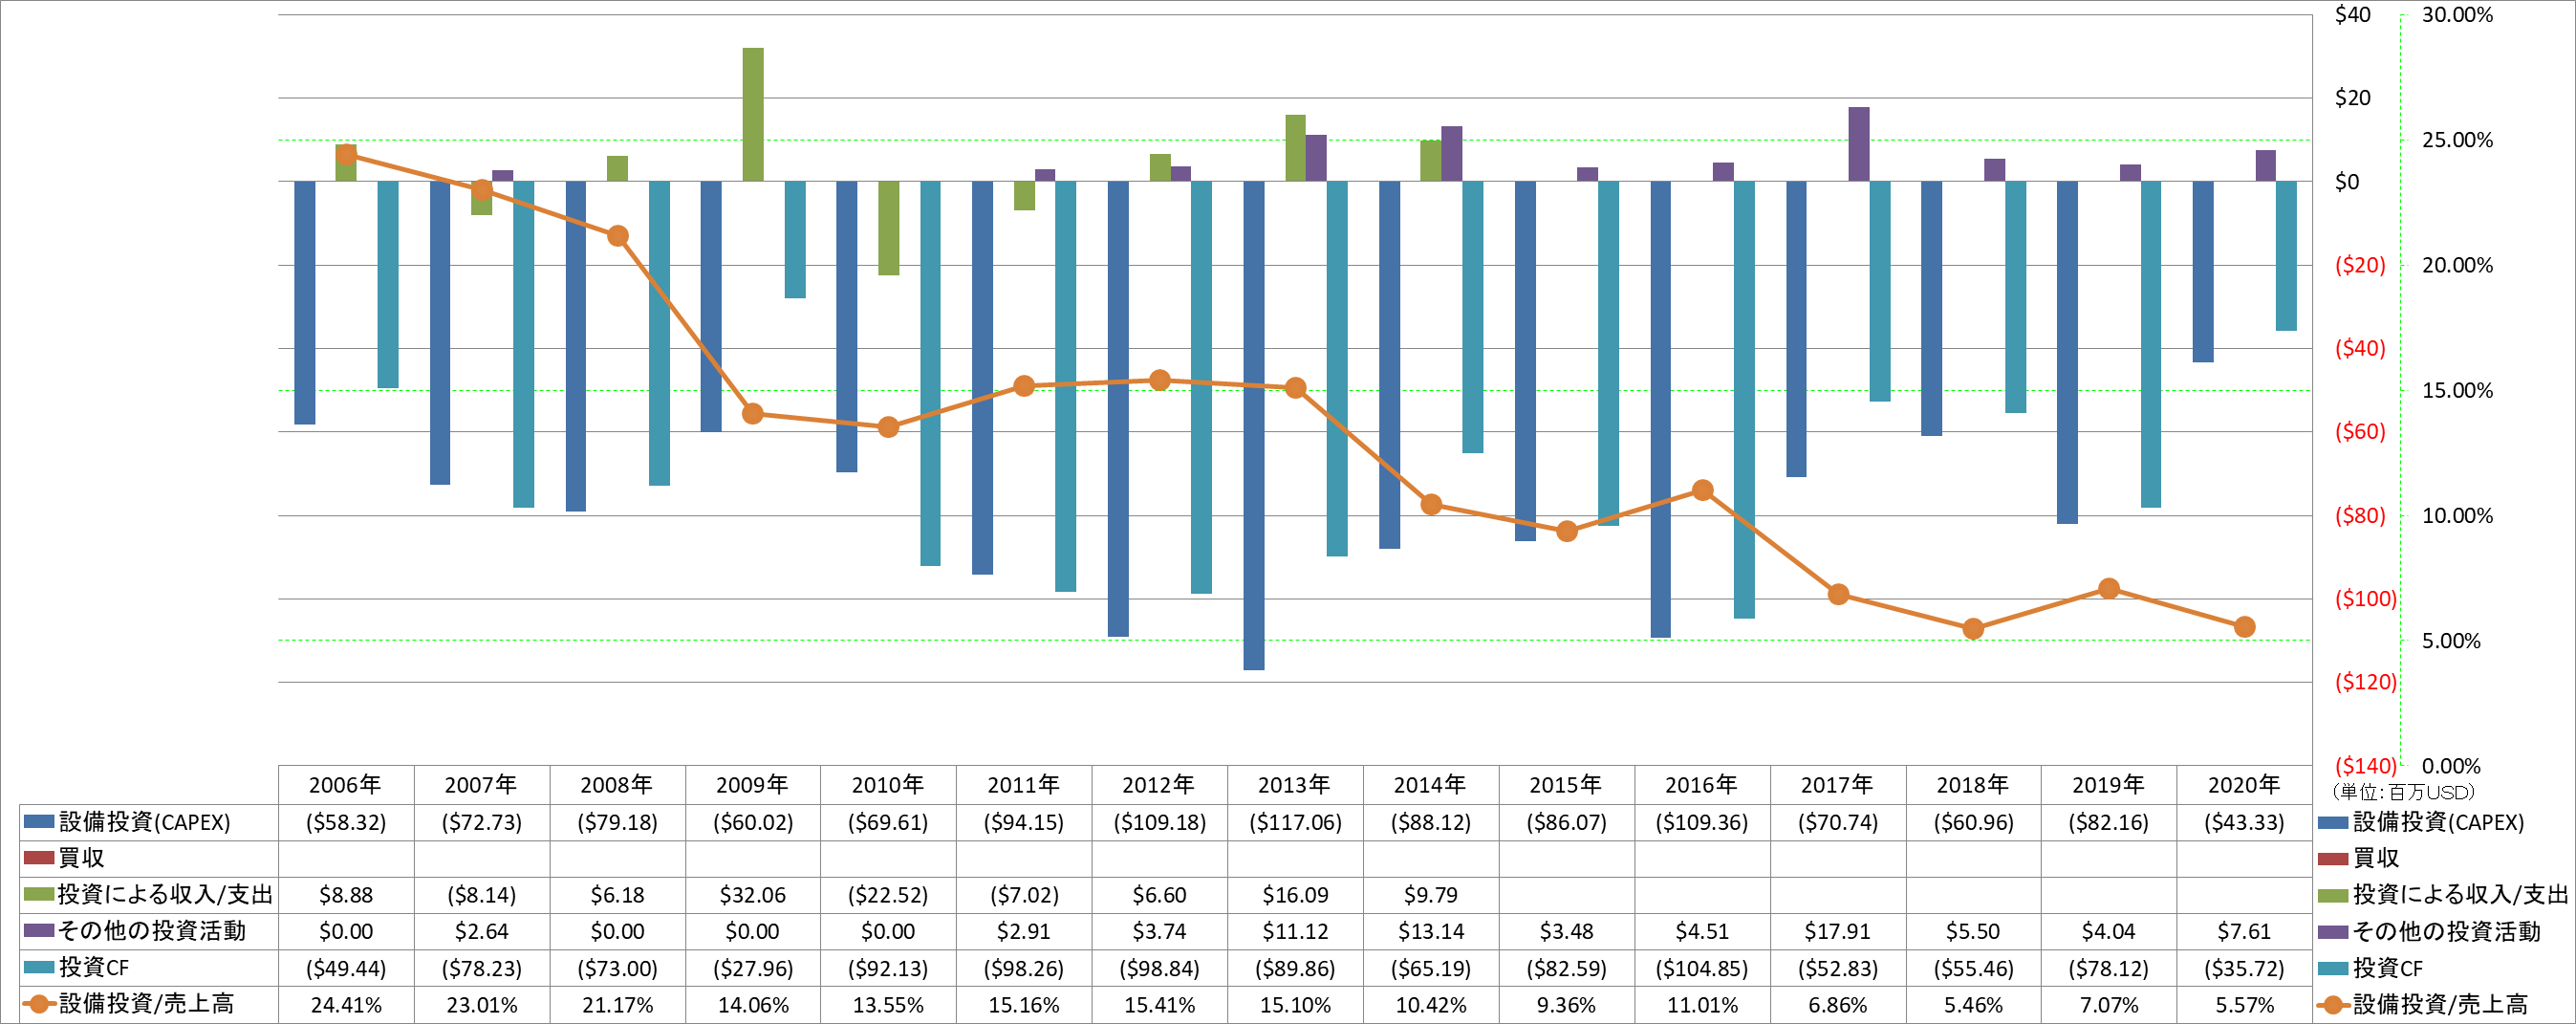Select 投資による収入/支出 label in right legend

coord(2460,894)
